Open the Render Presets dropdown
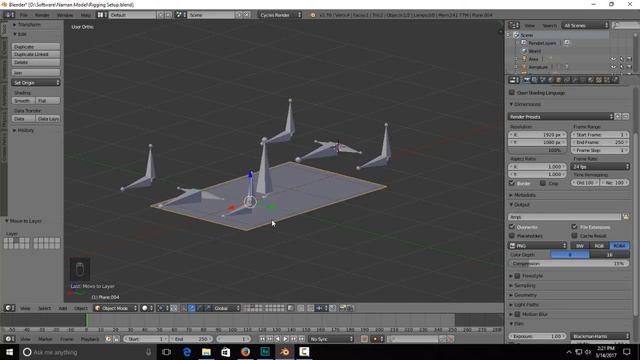 561,117
